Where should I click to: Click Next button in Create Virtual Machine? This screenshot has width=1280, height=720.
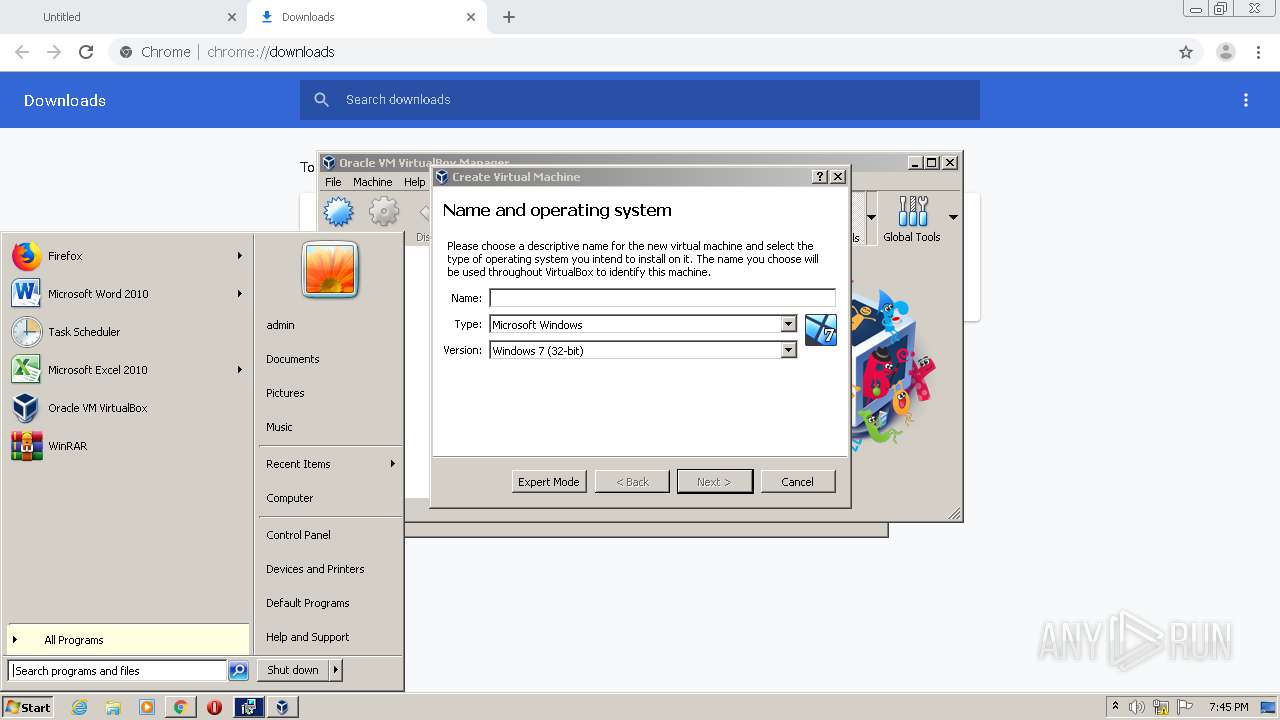(714, 482)
